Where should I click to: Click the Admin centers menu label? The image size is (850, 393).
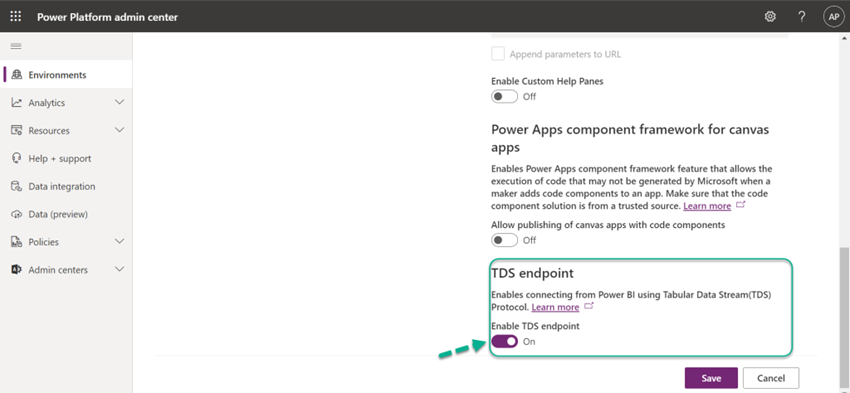click(x=58, y=270)
